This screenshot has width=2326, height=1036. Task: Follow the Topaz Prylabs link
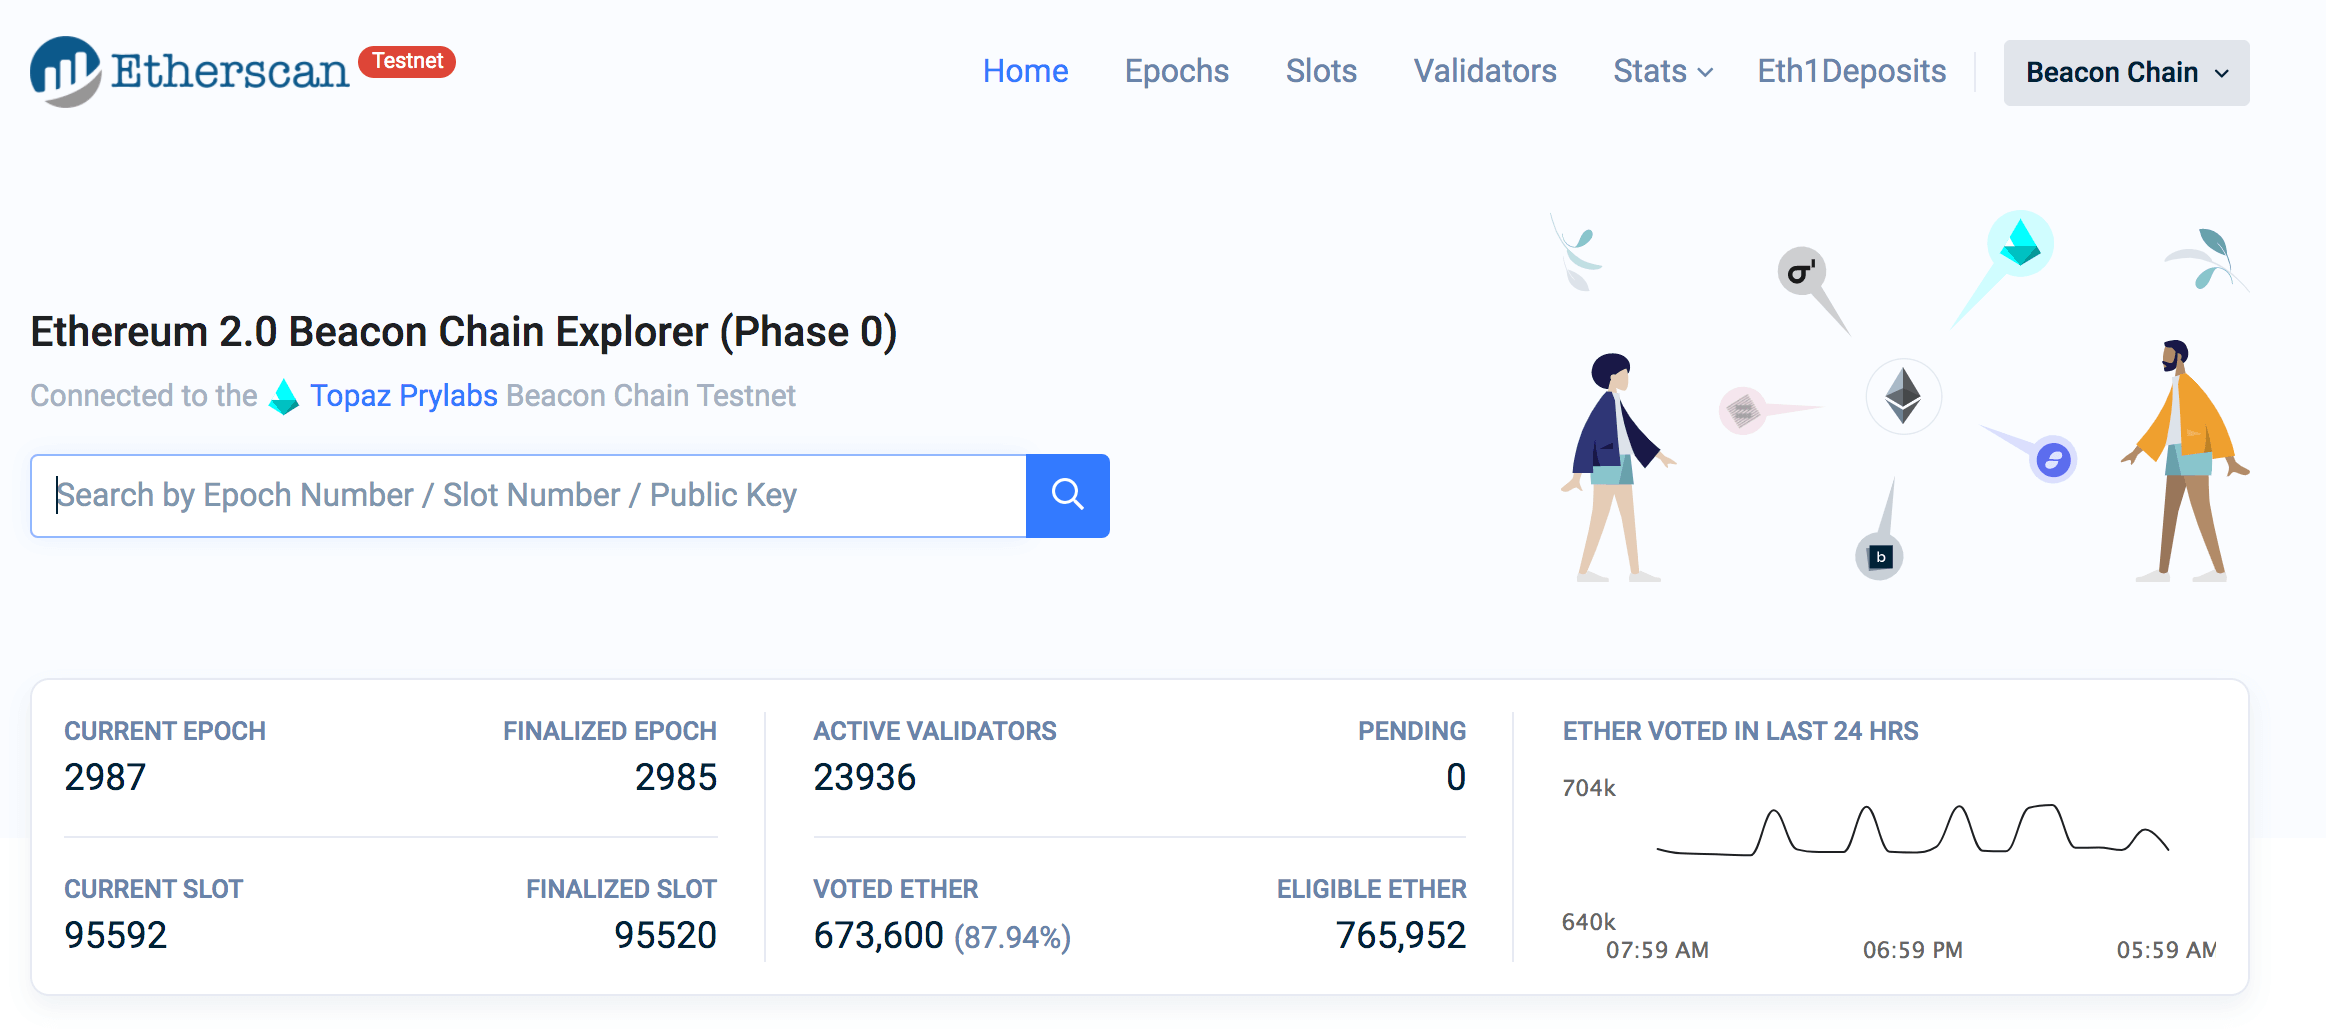(x=403, y=396)
